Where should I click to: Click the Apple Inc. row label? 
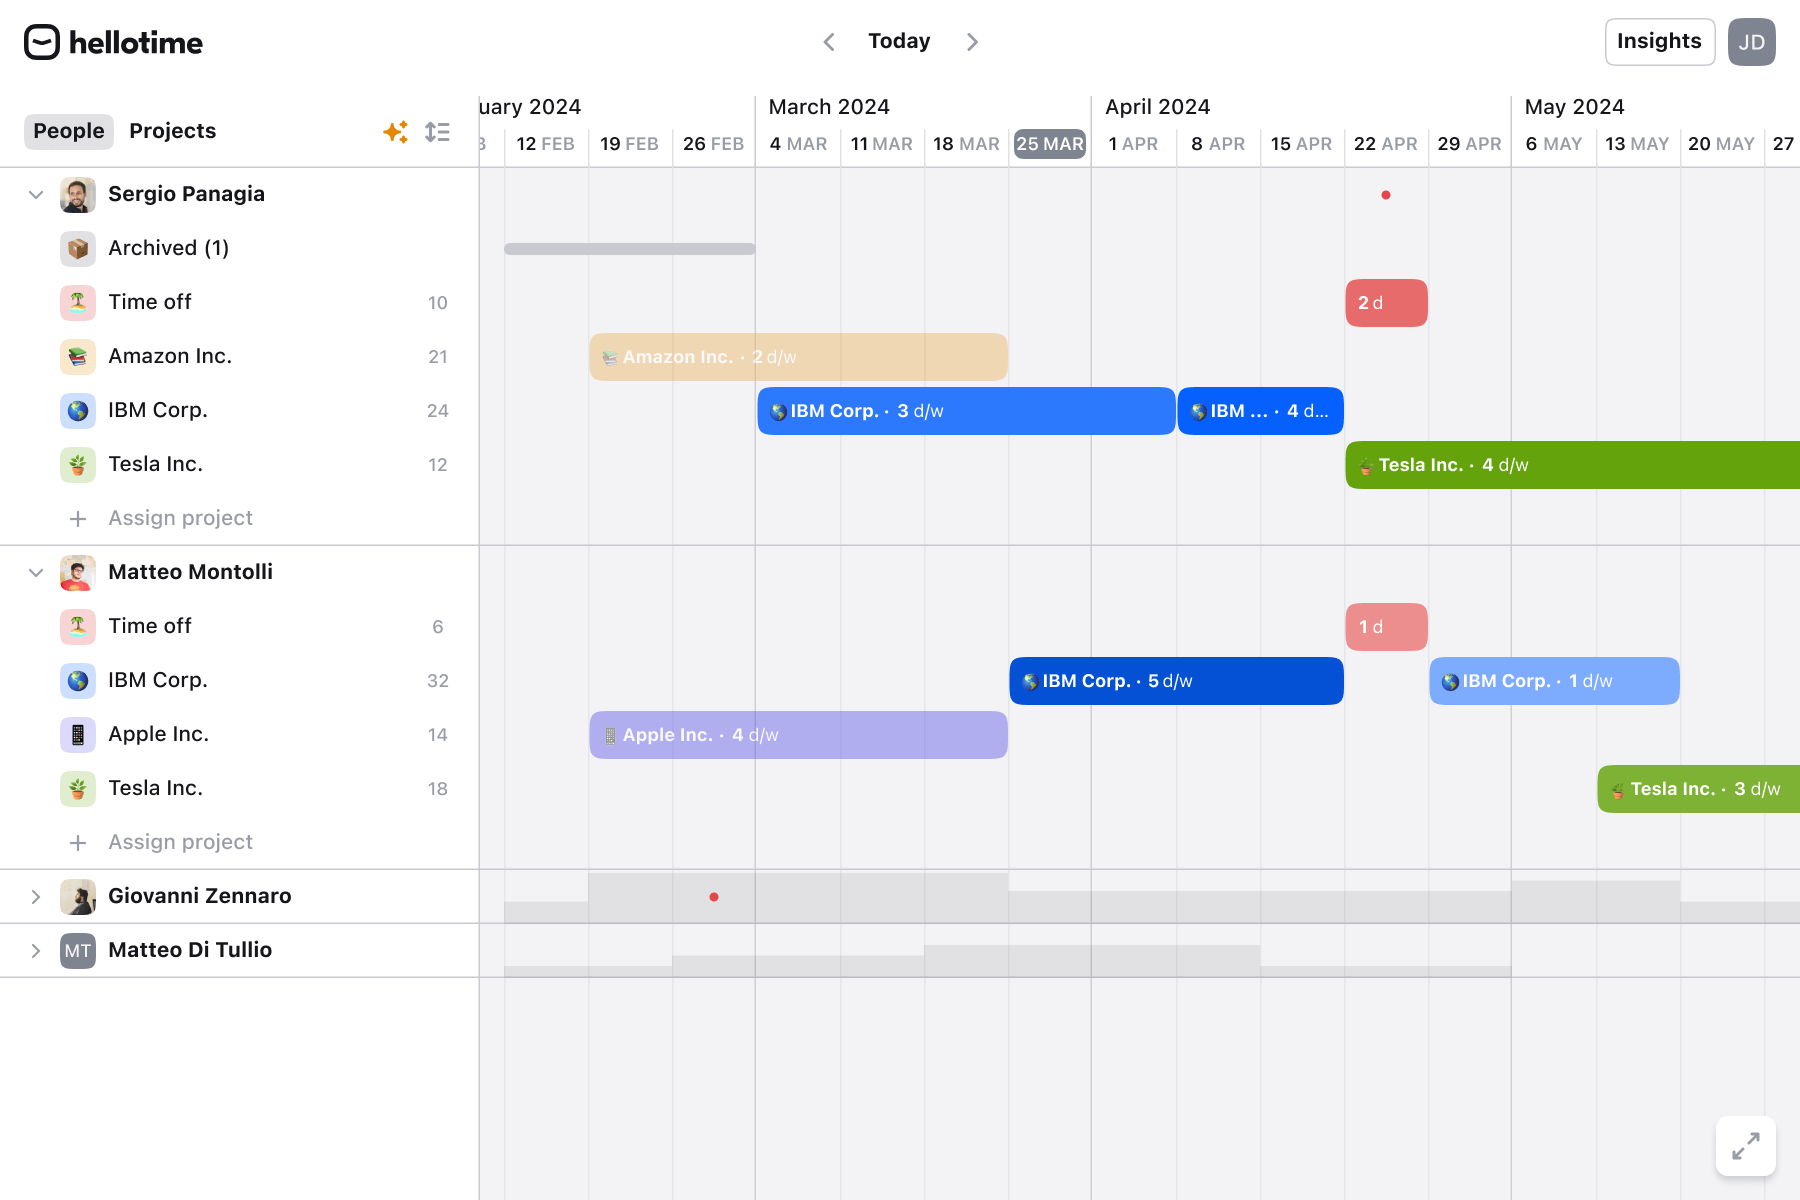159,734
